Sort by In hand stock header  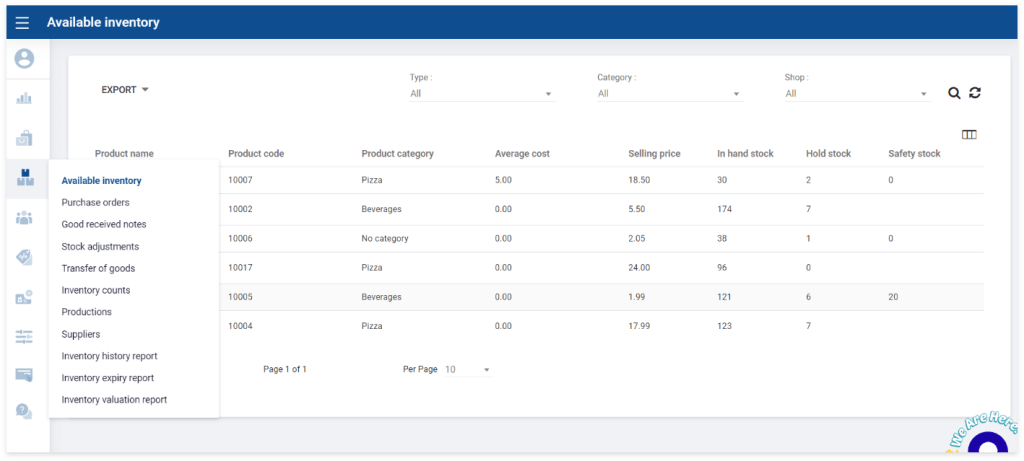point(745,154)
